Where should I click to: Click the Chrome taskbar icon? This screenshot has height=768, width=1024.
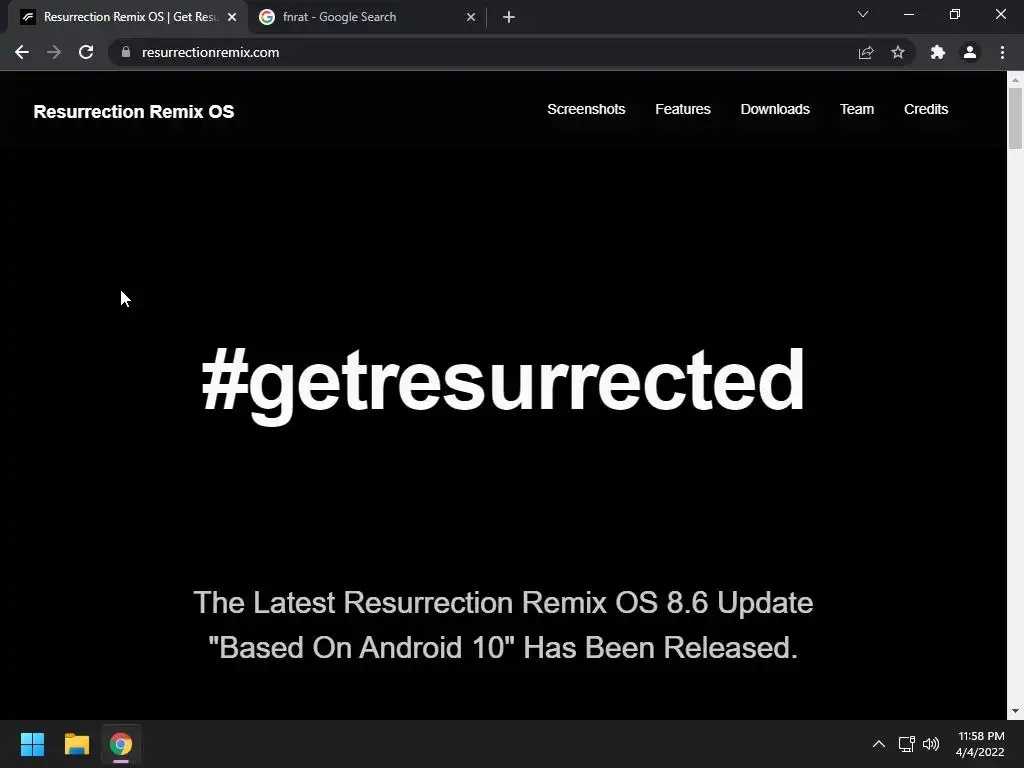121,744
